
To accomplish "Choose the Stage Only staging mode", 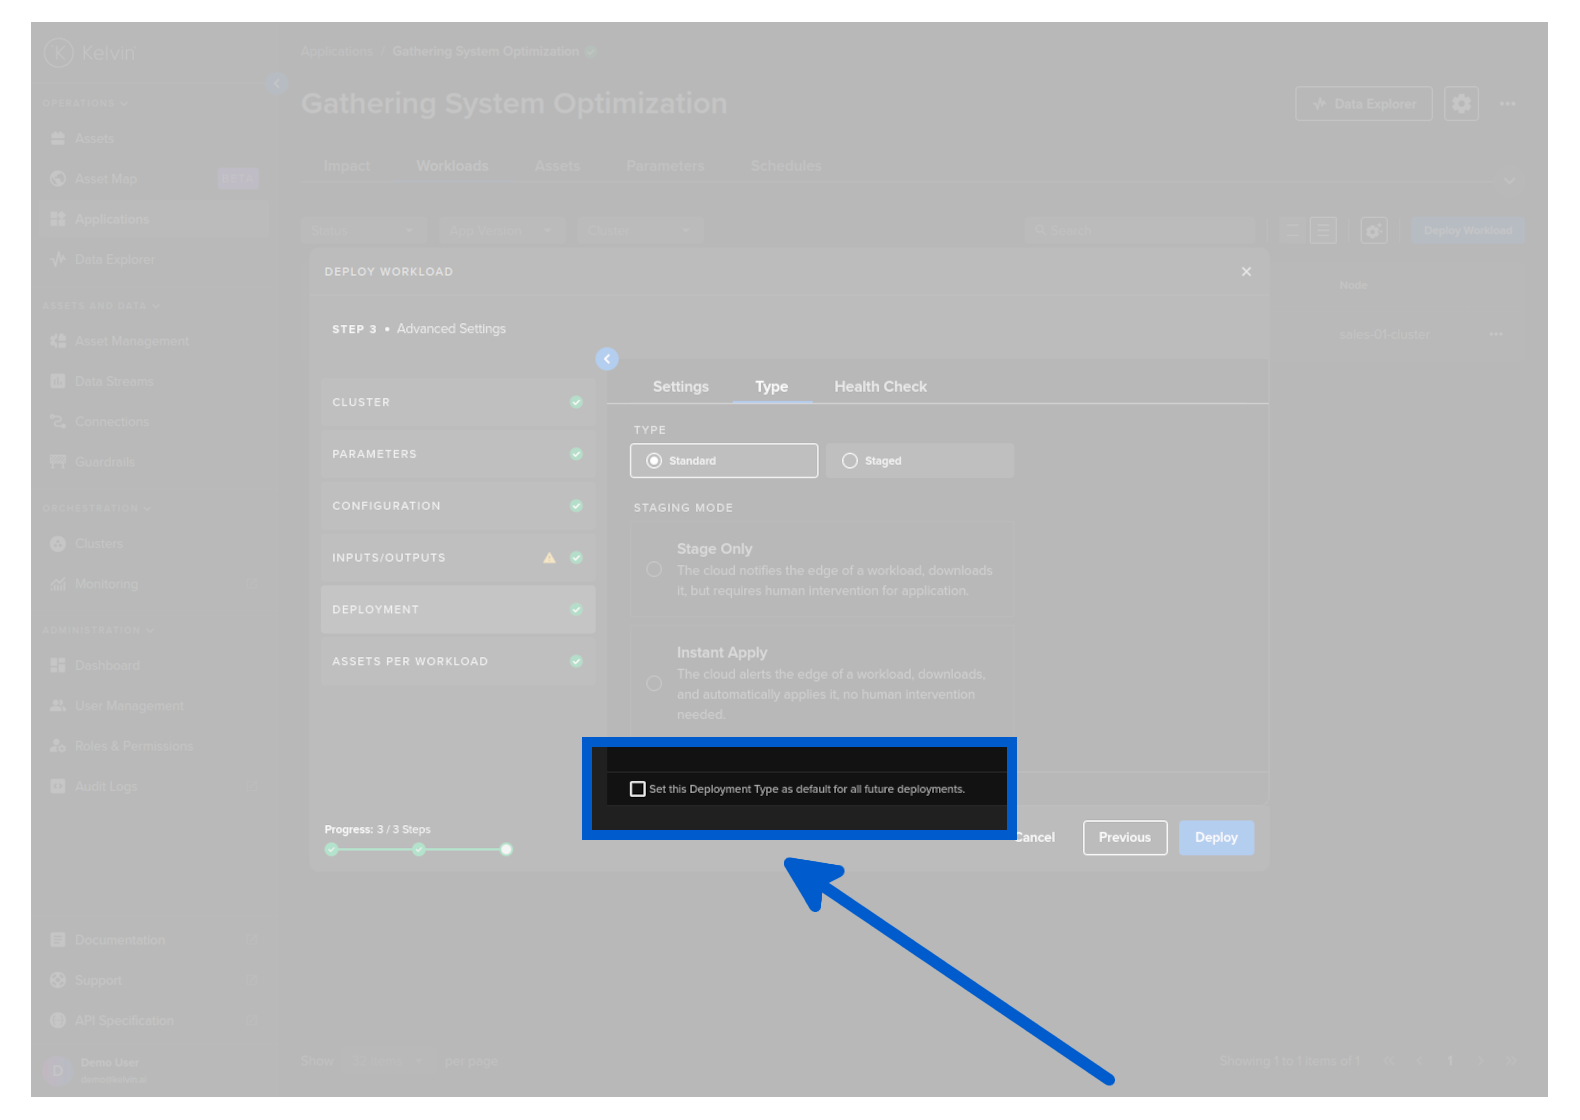I will point(654,569).
